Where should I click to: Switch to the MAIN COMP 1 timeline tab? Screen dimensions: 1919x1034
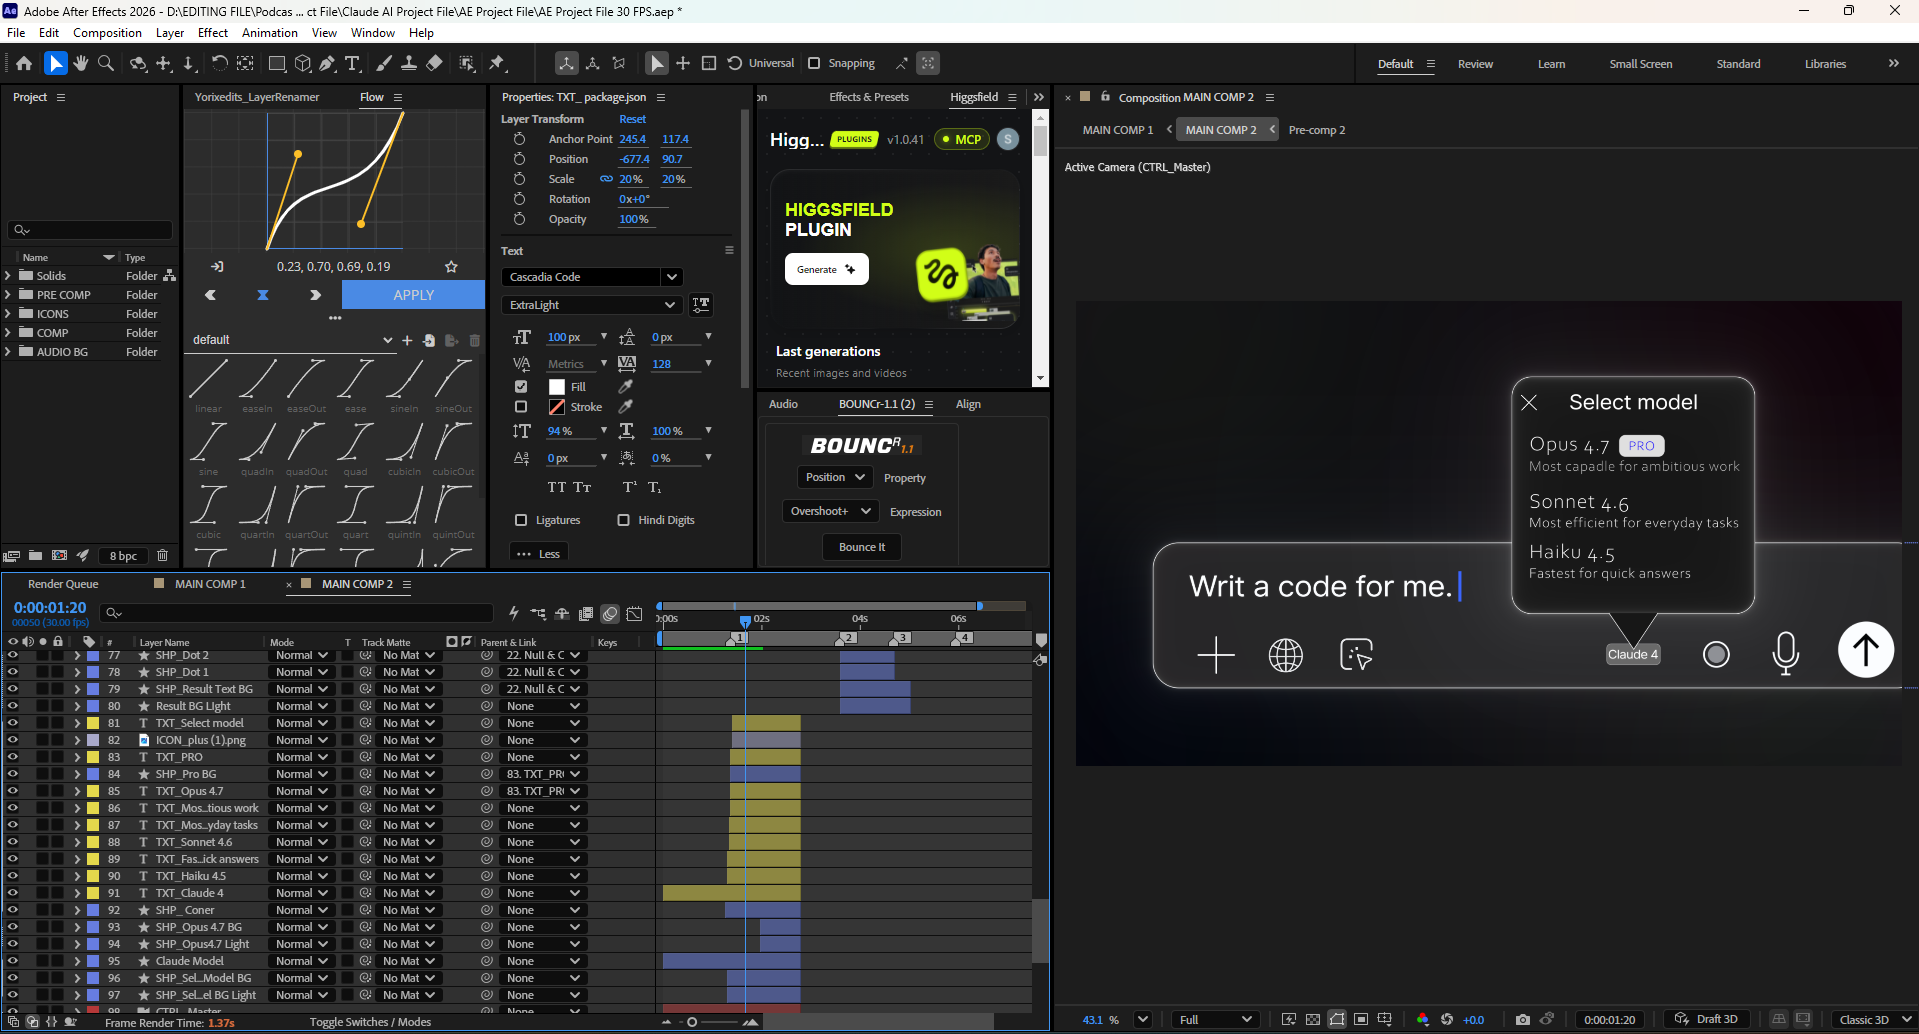click(210, 584)
